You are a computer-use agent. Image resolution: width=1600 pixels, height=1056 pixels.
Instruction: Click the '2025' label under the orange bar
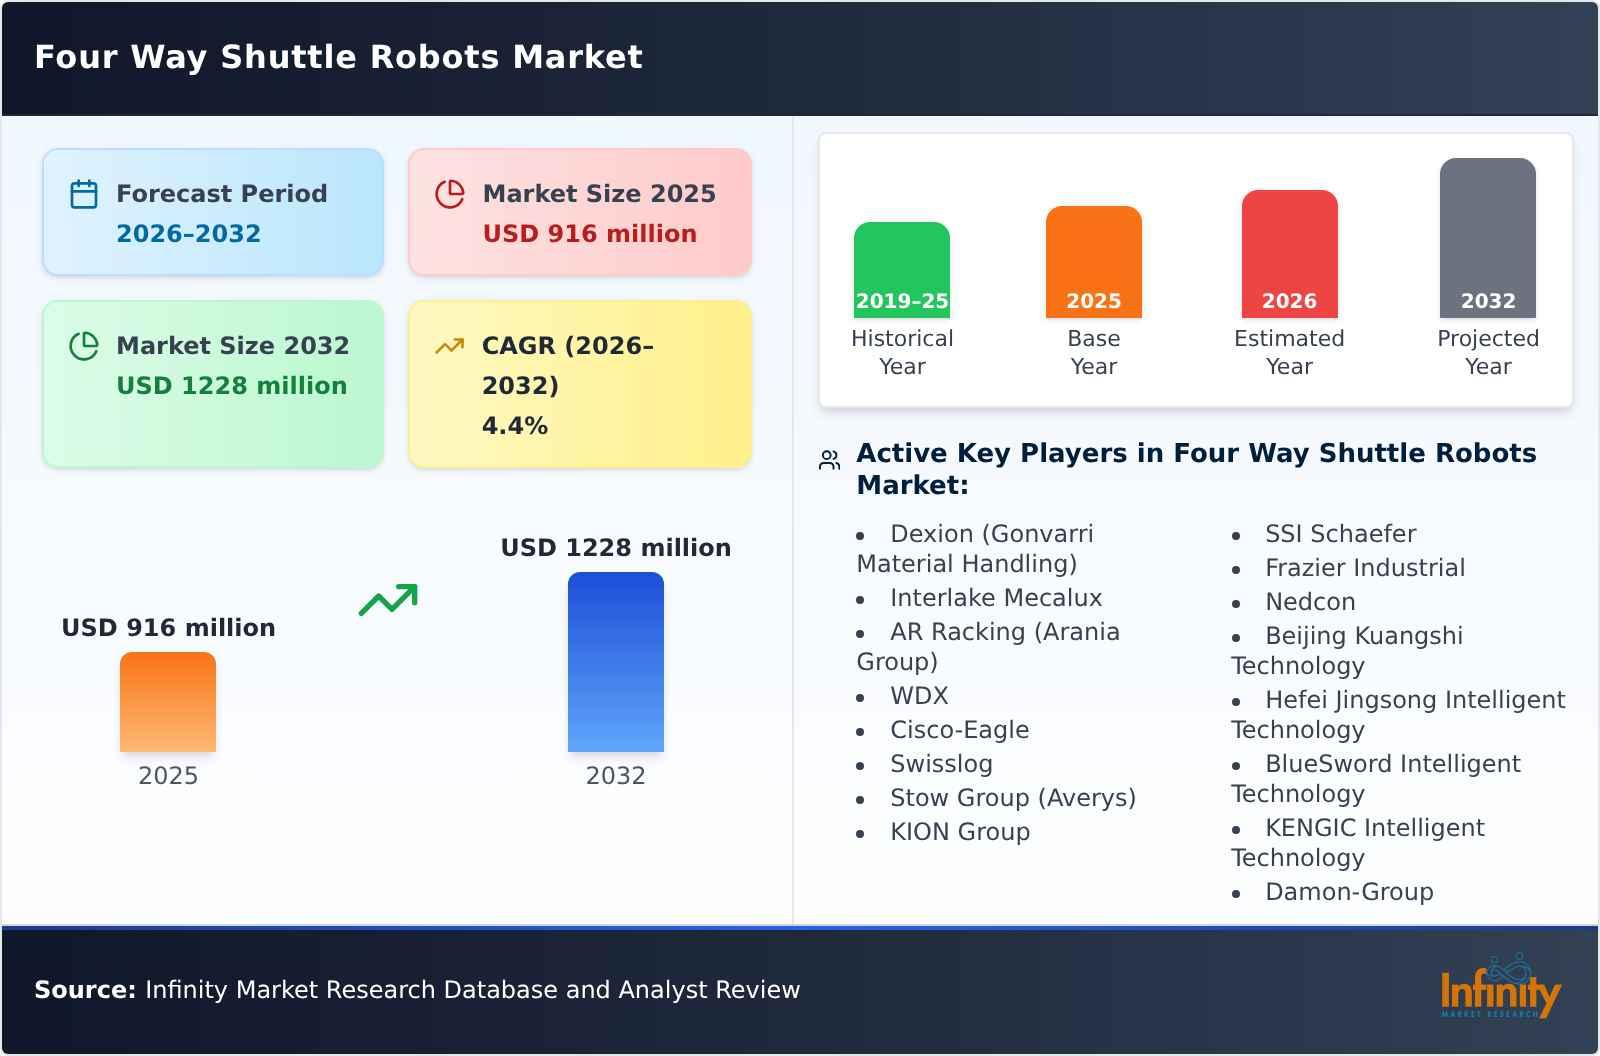pos(168,776)
